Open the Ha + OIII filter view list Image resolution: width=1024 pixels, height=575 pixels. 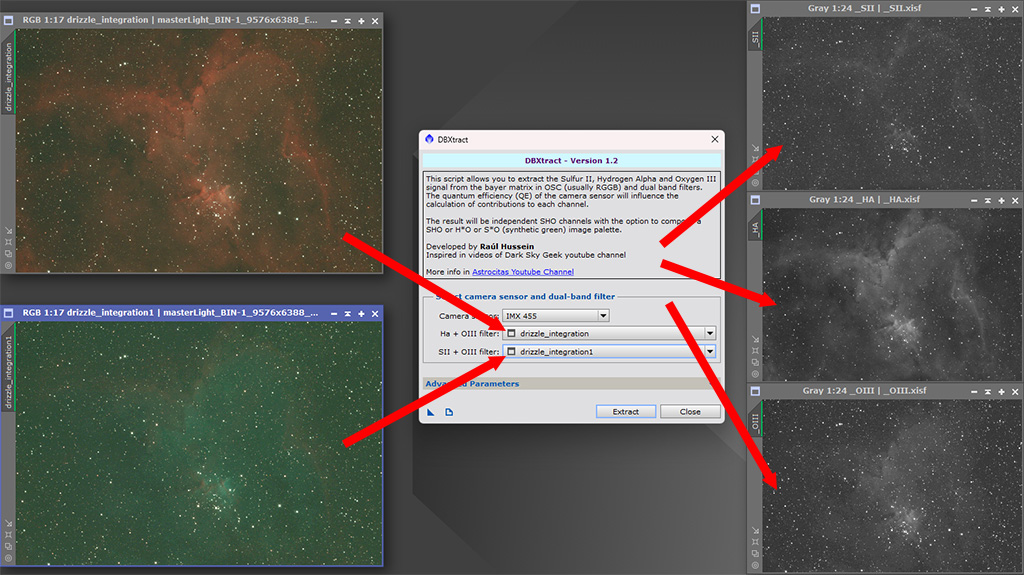(x=710, y=334)
